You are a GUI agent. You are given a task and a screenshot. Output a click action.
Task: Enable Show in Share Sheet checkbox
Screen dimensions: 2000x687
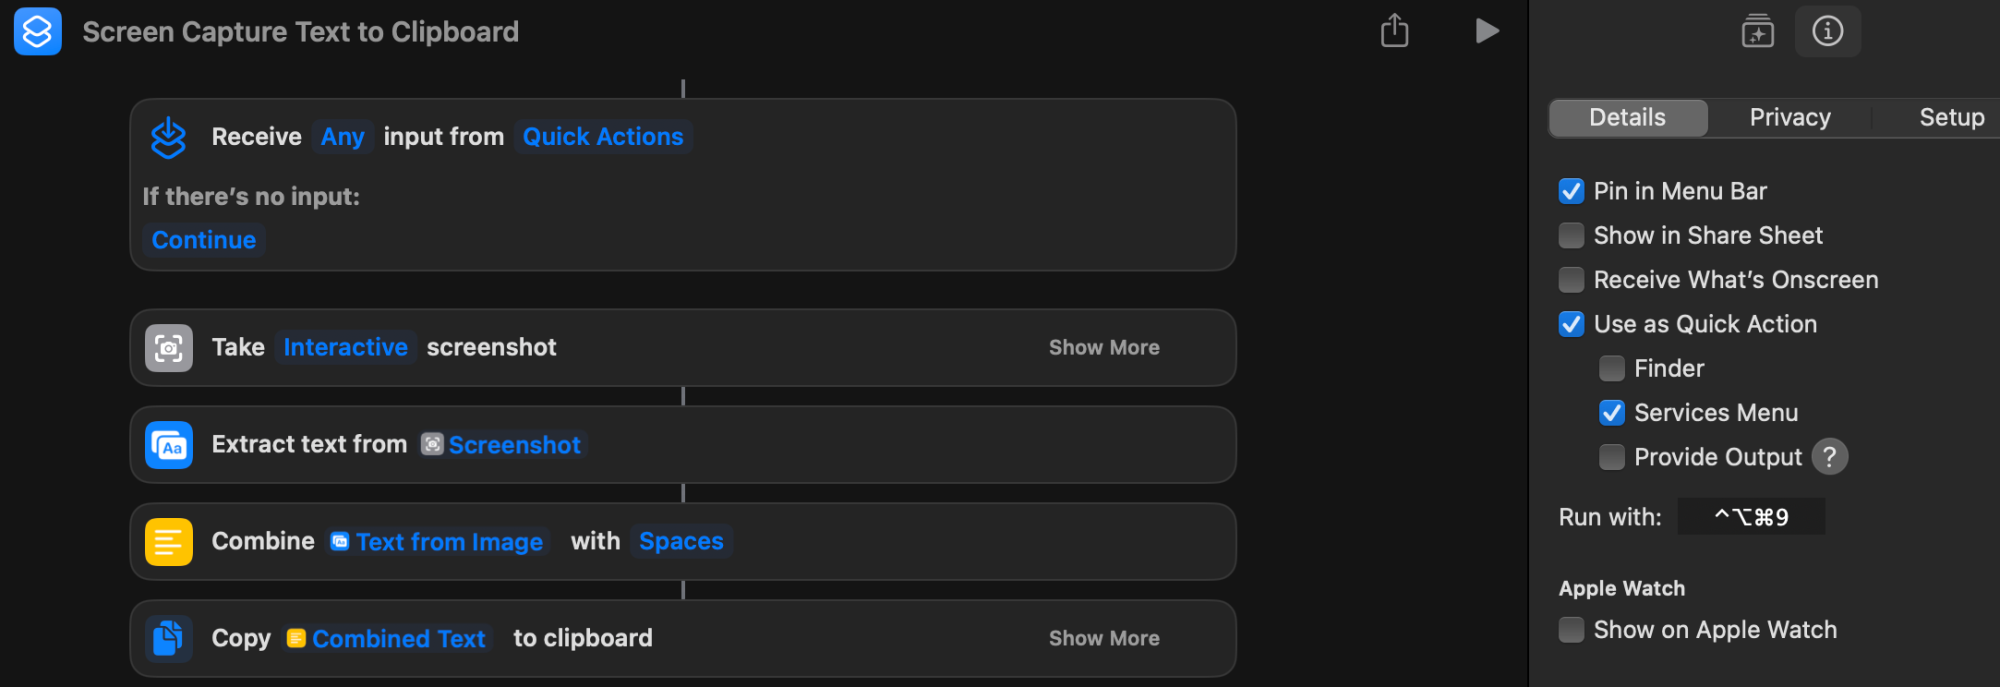pyautogui.click(x=1571, y=236)
